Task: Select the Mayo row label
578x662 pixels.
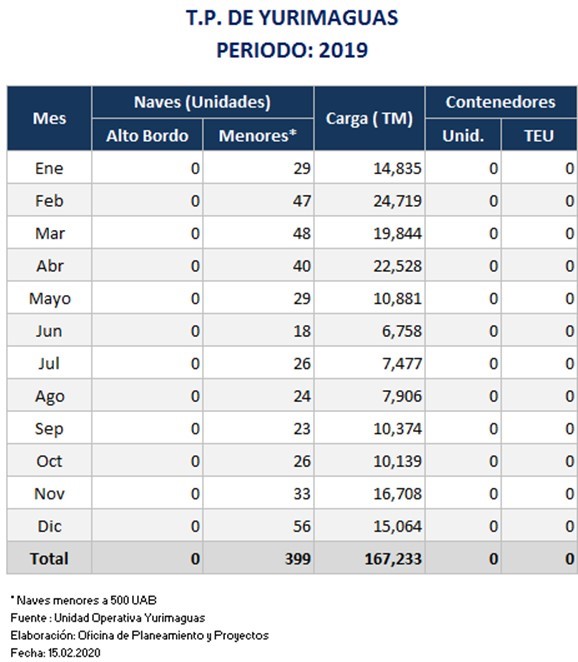Action: tap(49, 298)
